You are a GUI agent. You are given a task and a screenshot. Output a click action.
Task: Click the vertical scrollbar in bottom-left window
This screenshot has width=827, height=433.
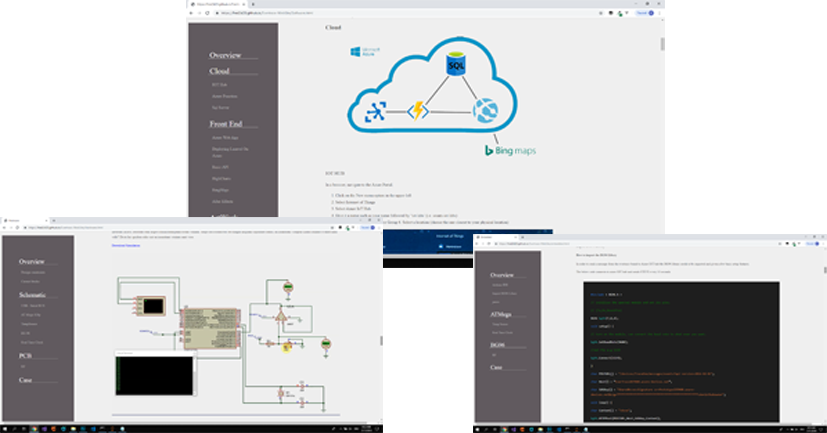381,341
